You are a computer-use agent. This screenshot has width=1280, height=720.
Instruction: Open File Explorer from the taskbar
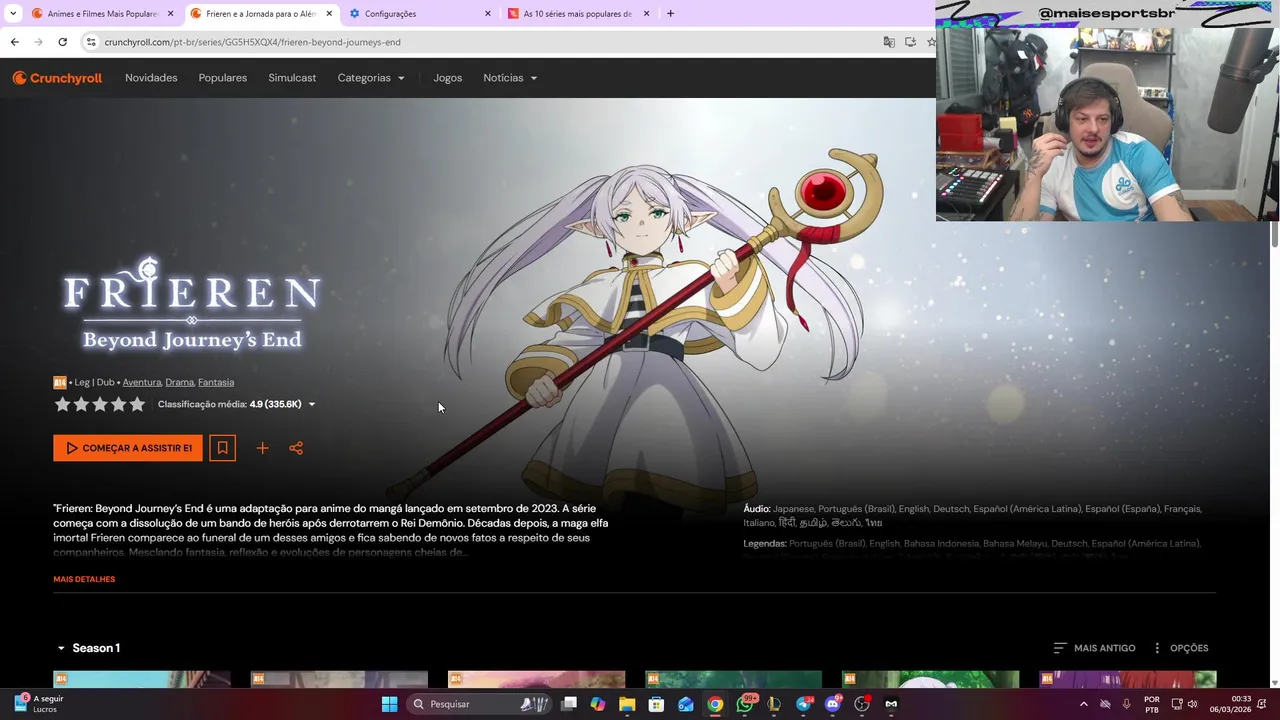[627, 704]
